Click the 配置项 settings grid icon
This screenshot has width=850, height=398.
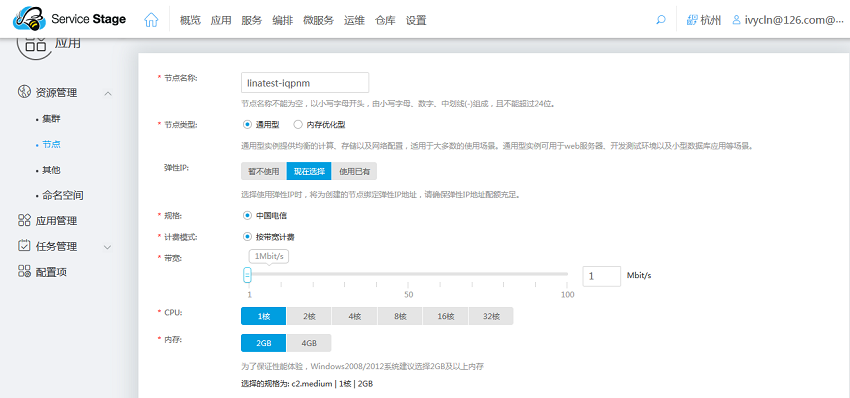pyautogui.click(x=24, y=271)
